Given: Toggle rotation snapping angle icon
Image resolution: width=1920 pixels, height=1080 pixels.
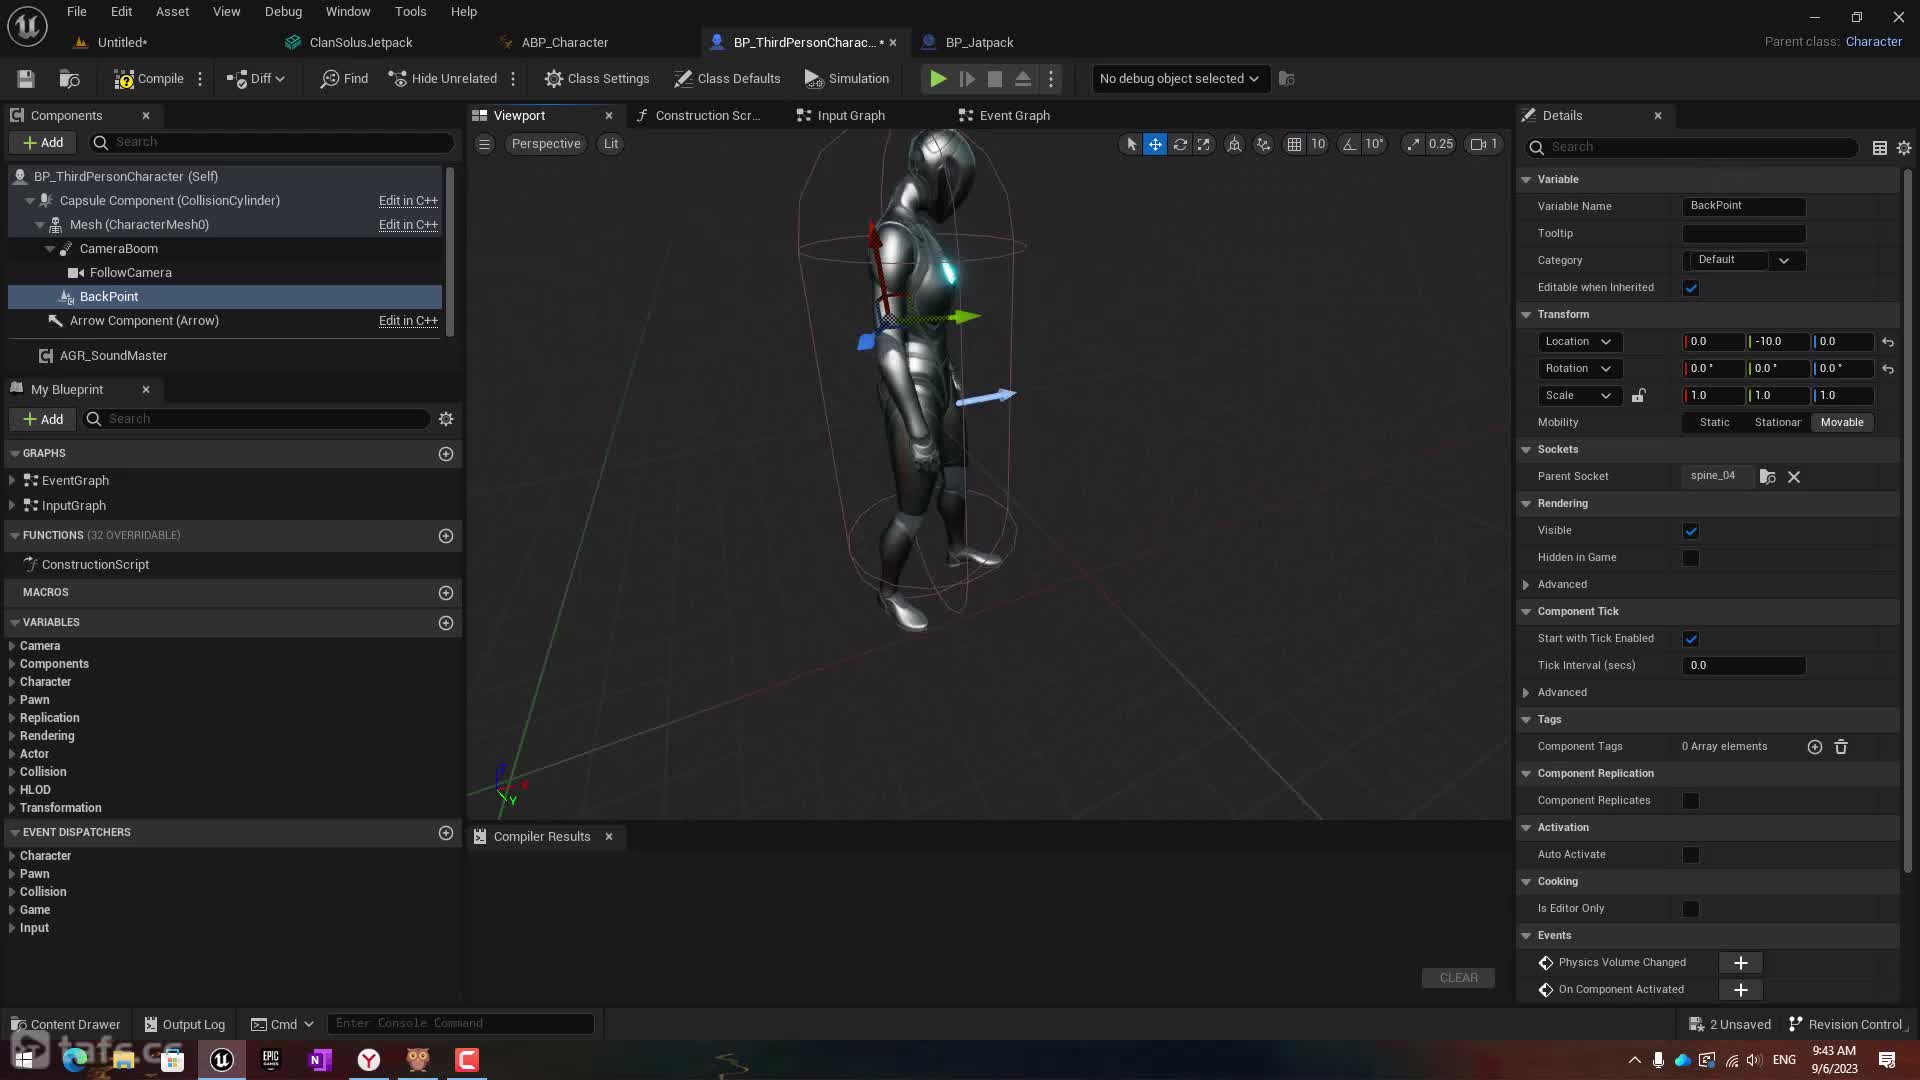Looking at the screenshot, I should pyautogui.click(x=1349, y=144).
